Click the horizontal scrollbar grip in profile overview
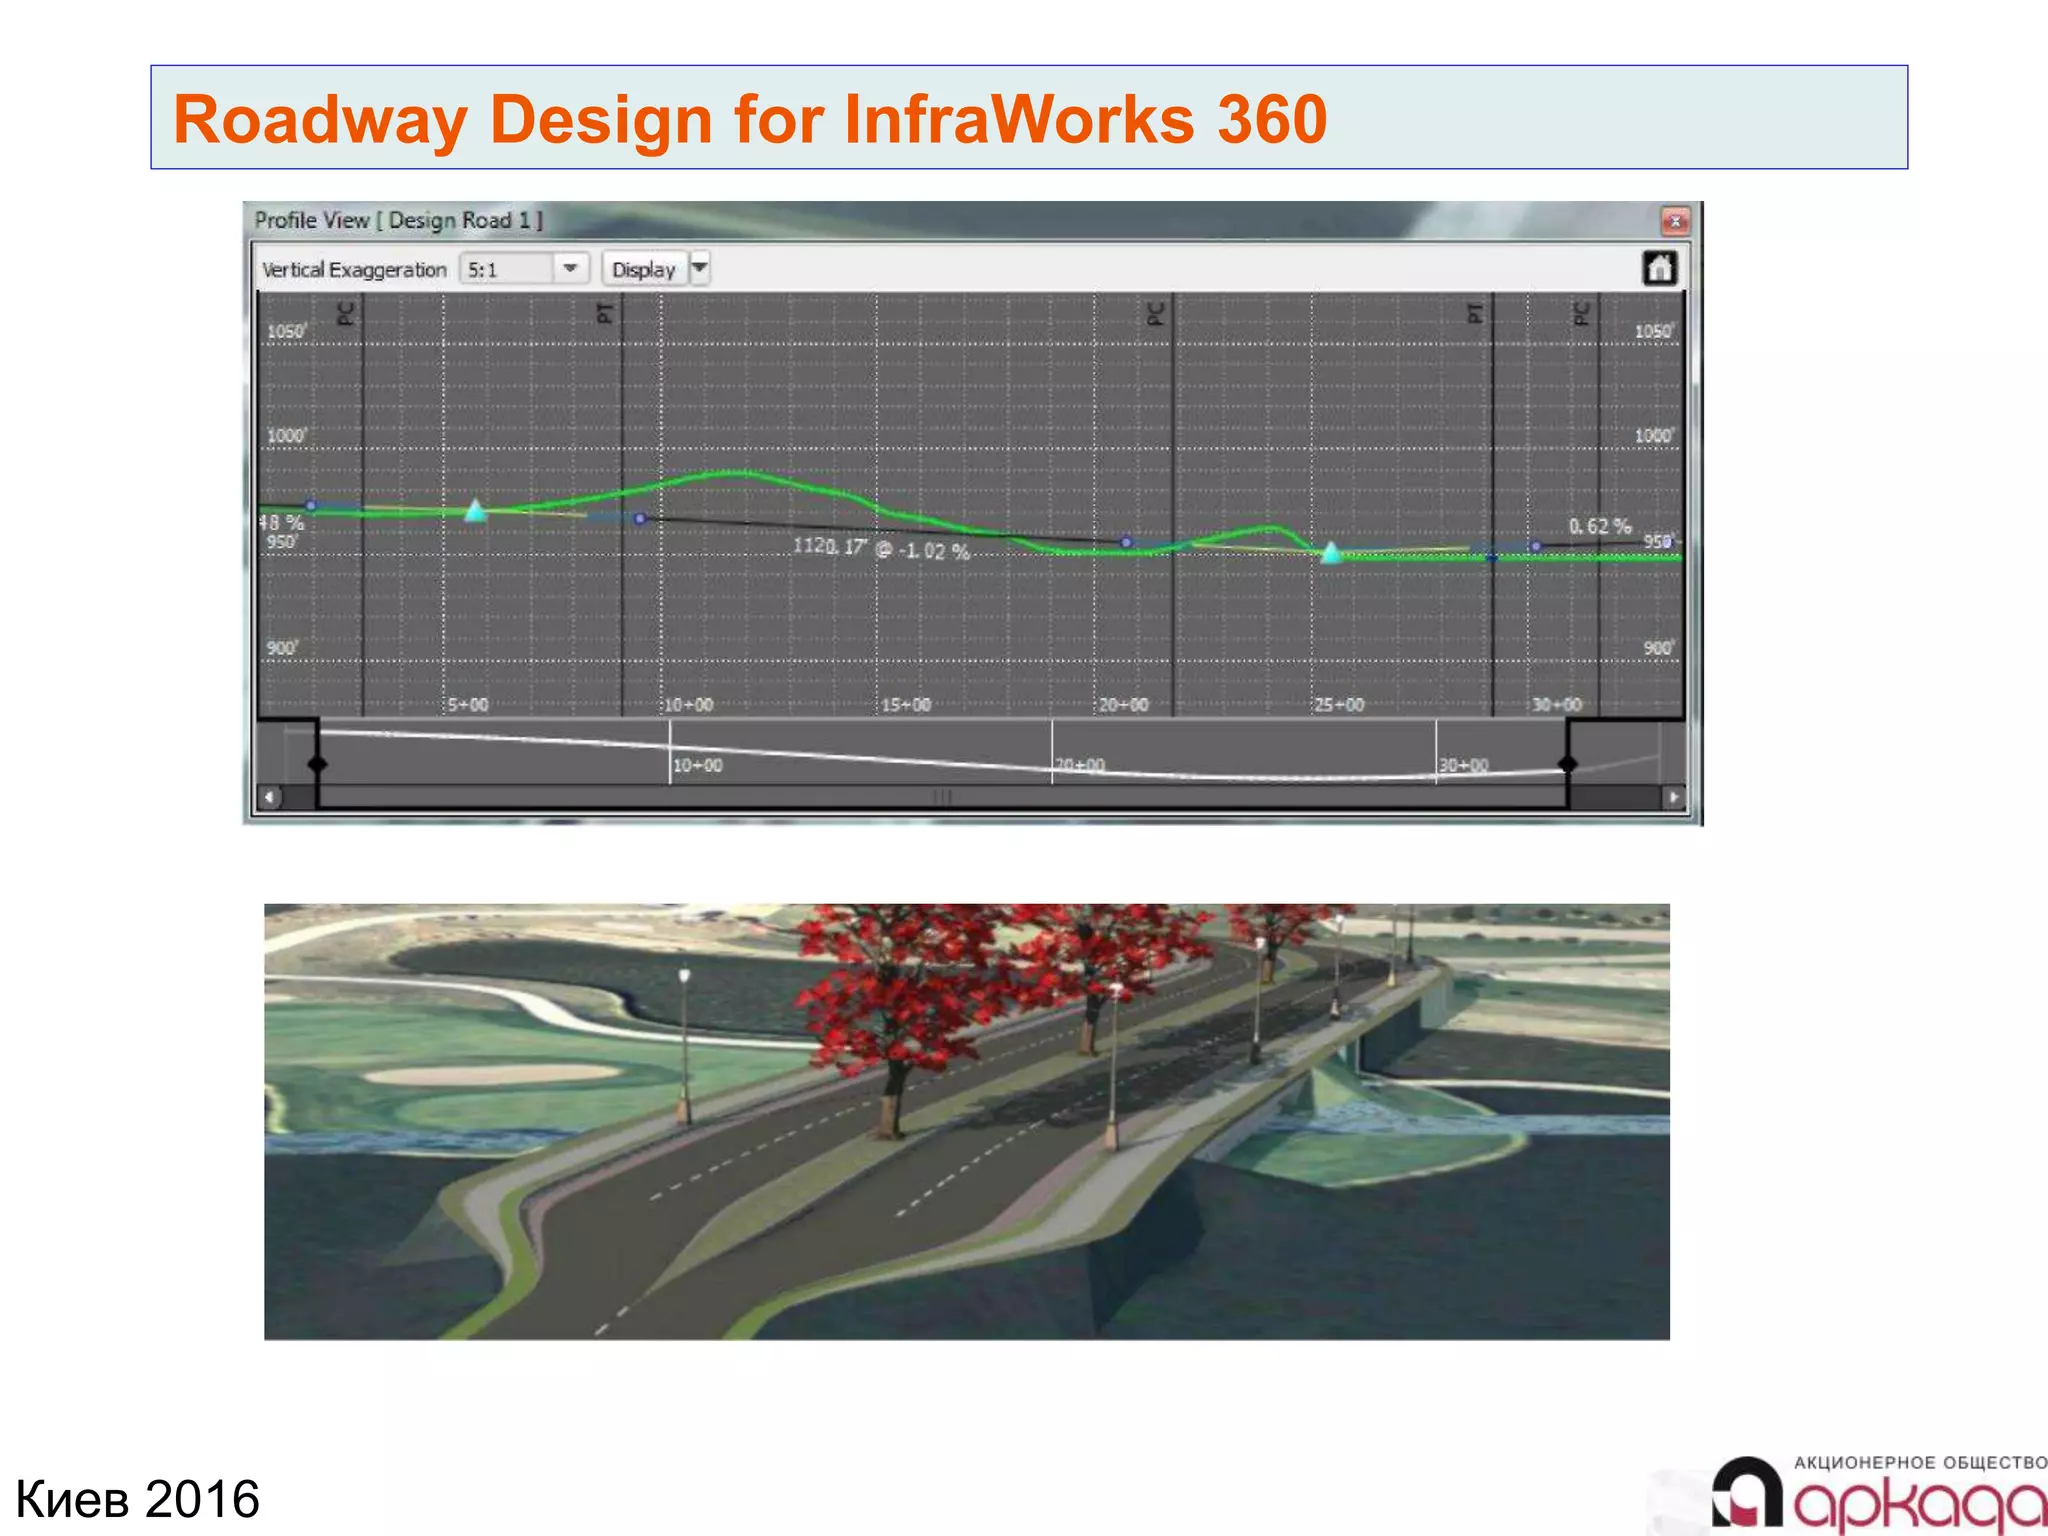This screenshot has width=2048, height=1536. click(x=942, y=797)
